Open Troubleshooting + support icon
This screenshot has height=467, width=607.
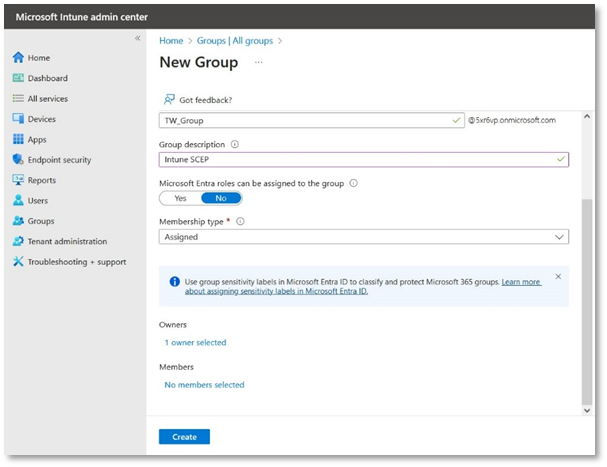[18, 262]
